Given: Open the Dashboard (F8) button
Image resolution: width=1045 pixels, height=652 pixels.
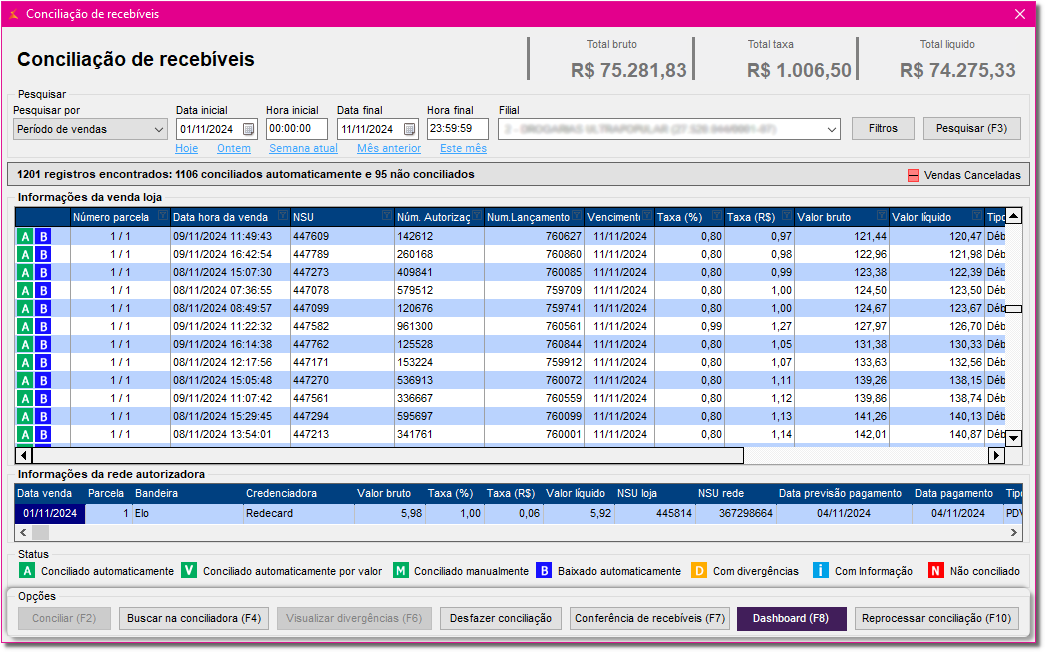Looking at the screenshot, I should (791, 618).
